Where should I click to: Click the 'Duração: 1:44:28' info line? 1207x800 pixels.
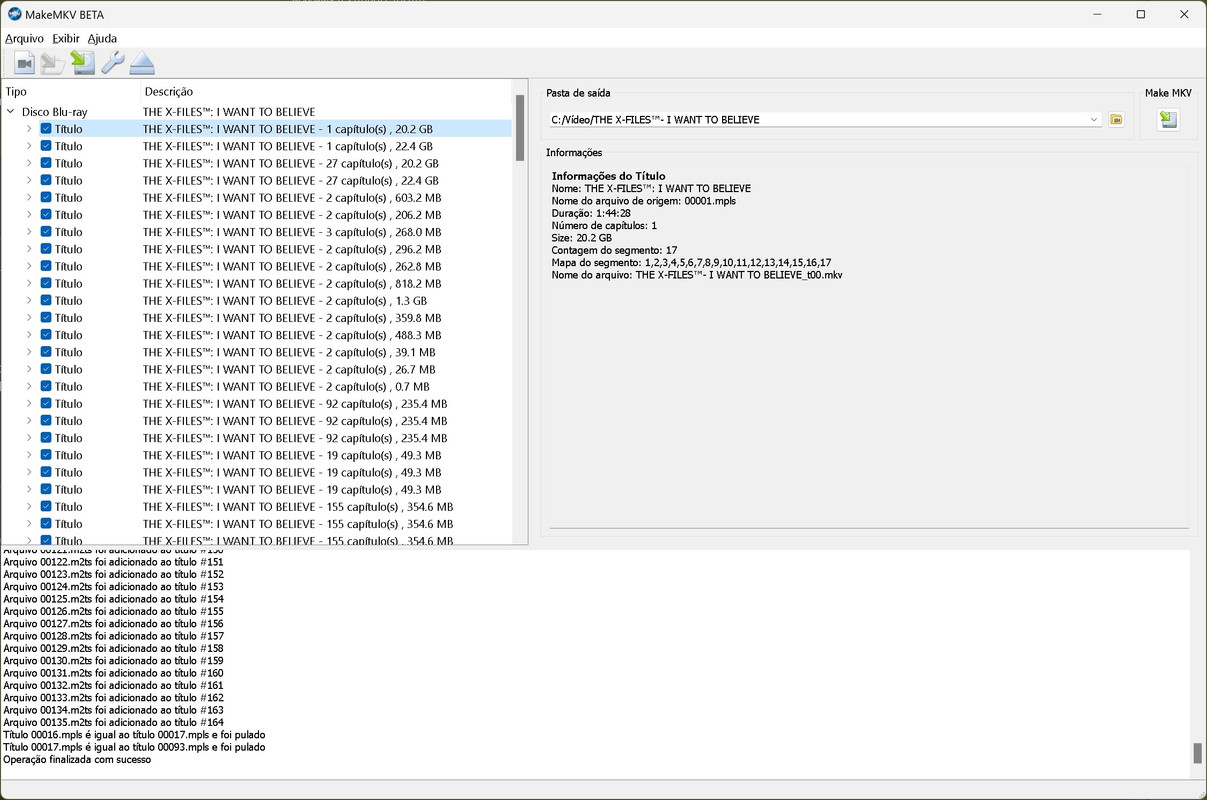pyautogui.click(x=591, y=213)
